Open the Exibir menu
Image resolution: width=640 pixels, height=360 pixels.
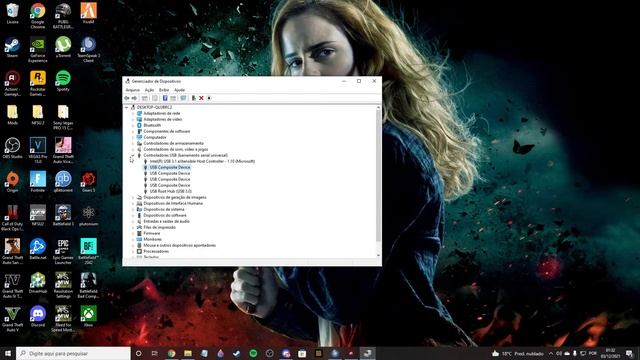pos(164,90)
